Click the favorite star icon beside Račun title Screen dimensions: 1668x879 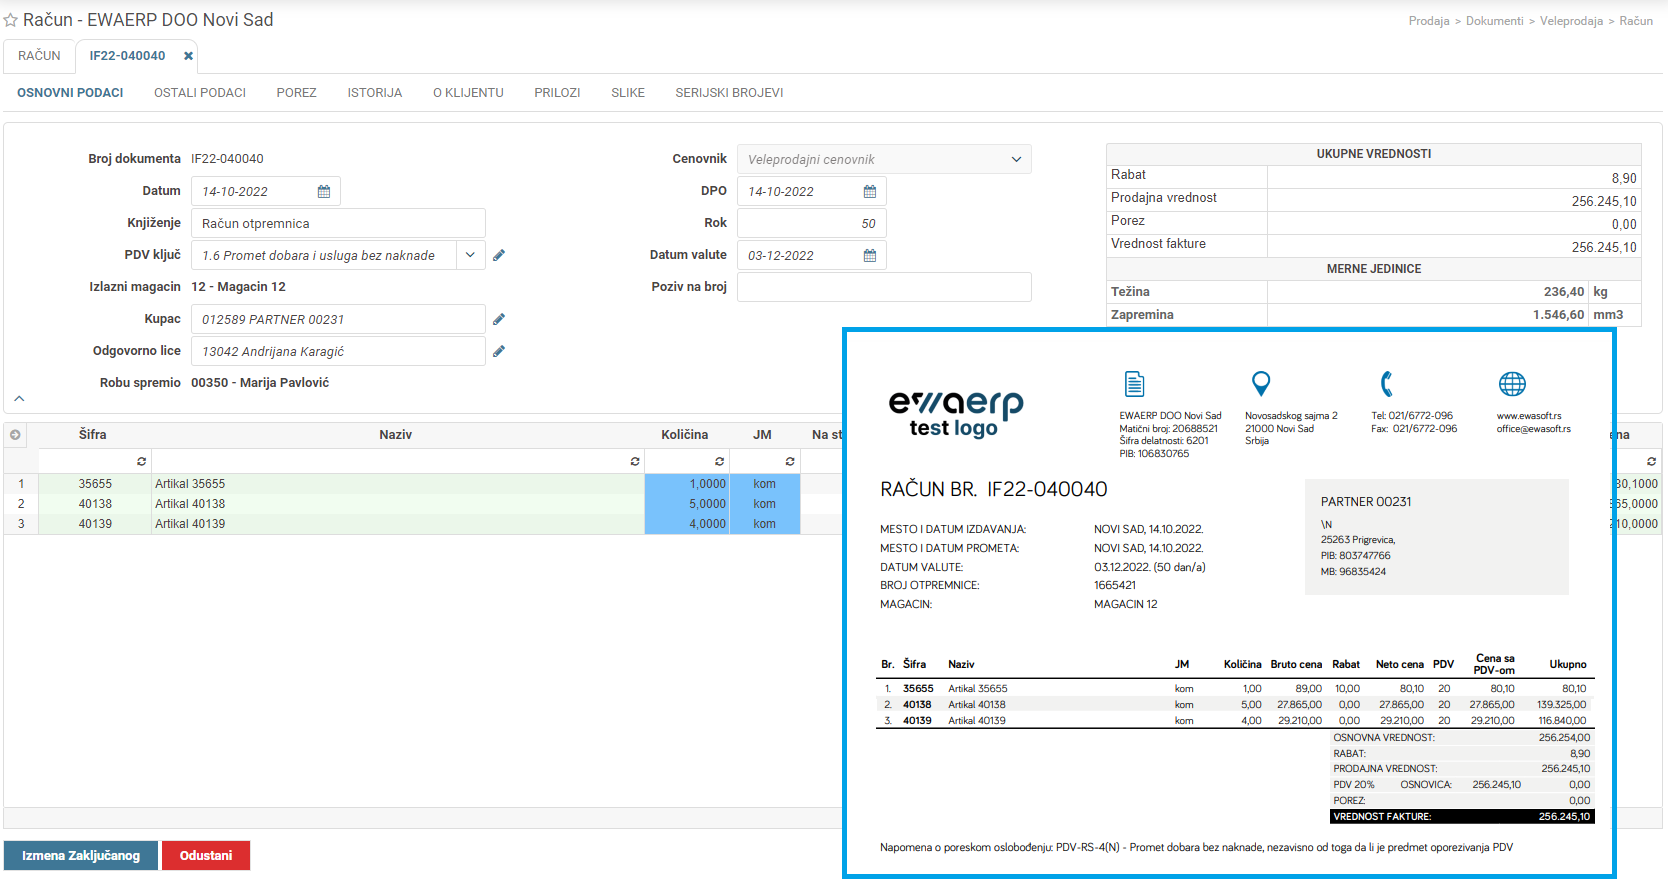(x=11, y=21)
